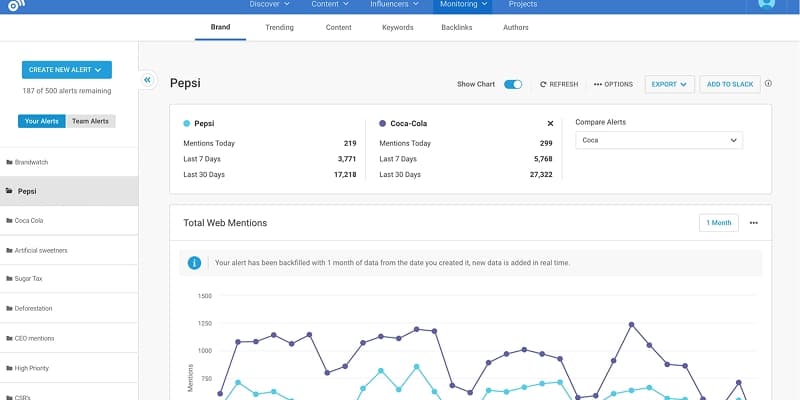The width and height of the screenshot is (800, 400).
Task: Switch to the Keywords tab
Action: point(397,28)
